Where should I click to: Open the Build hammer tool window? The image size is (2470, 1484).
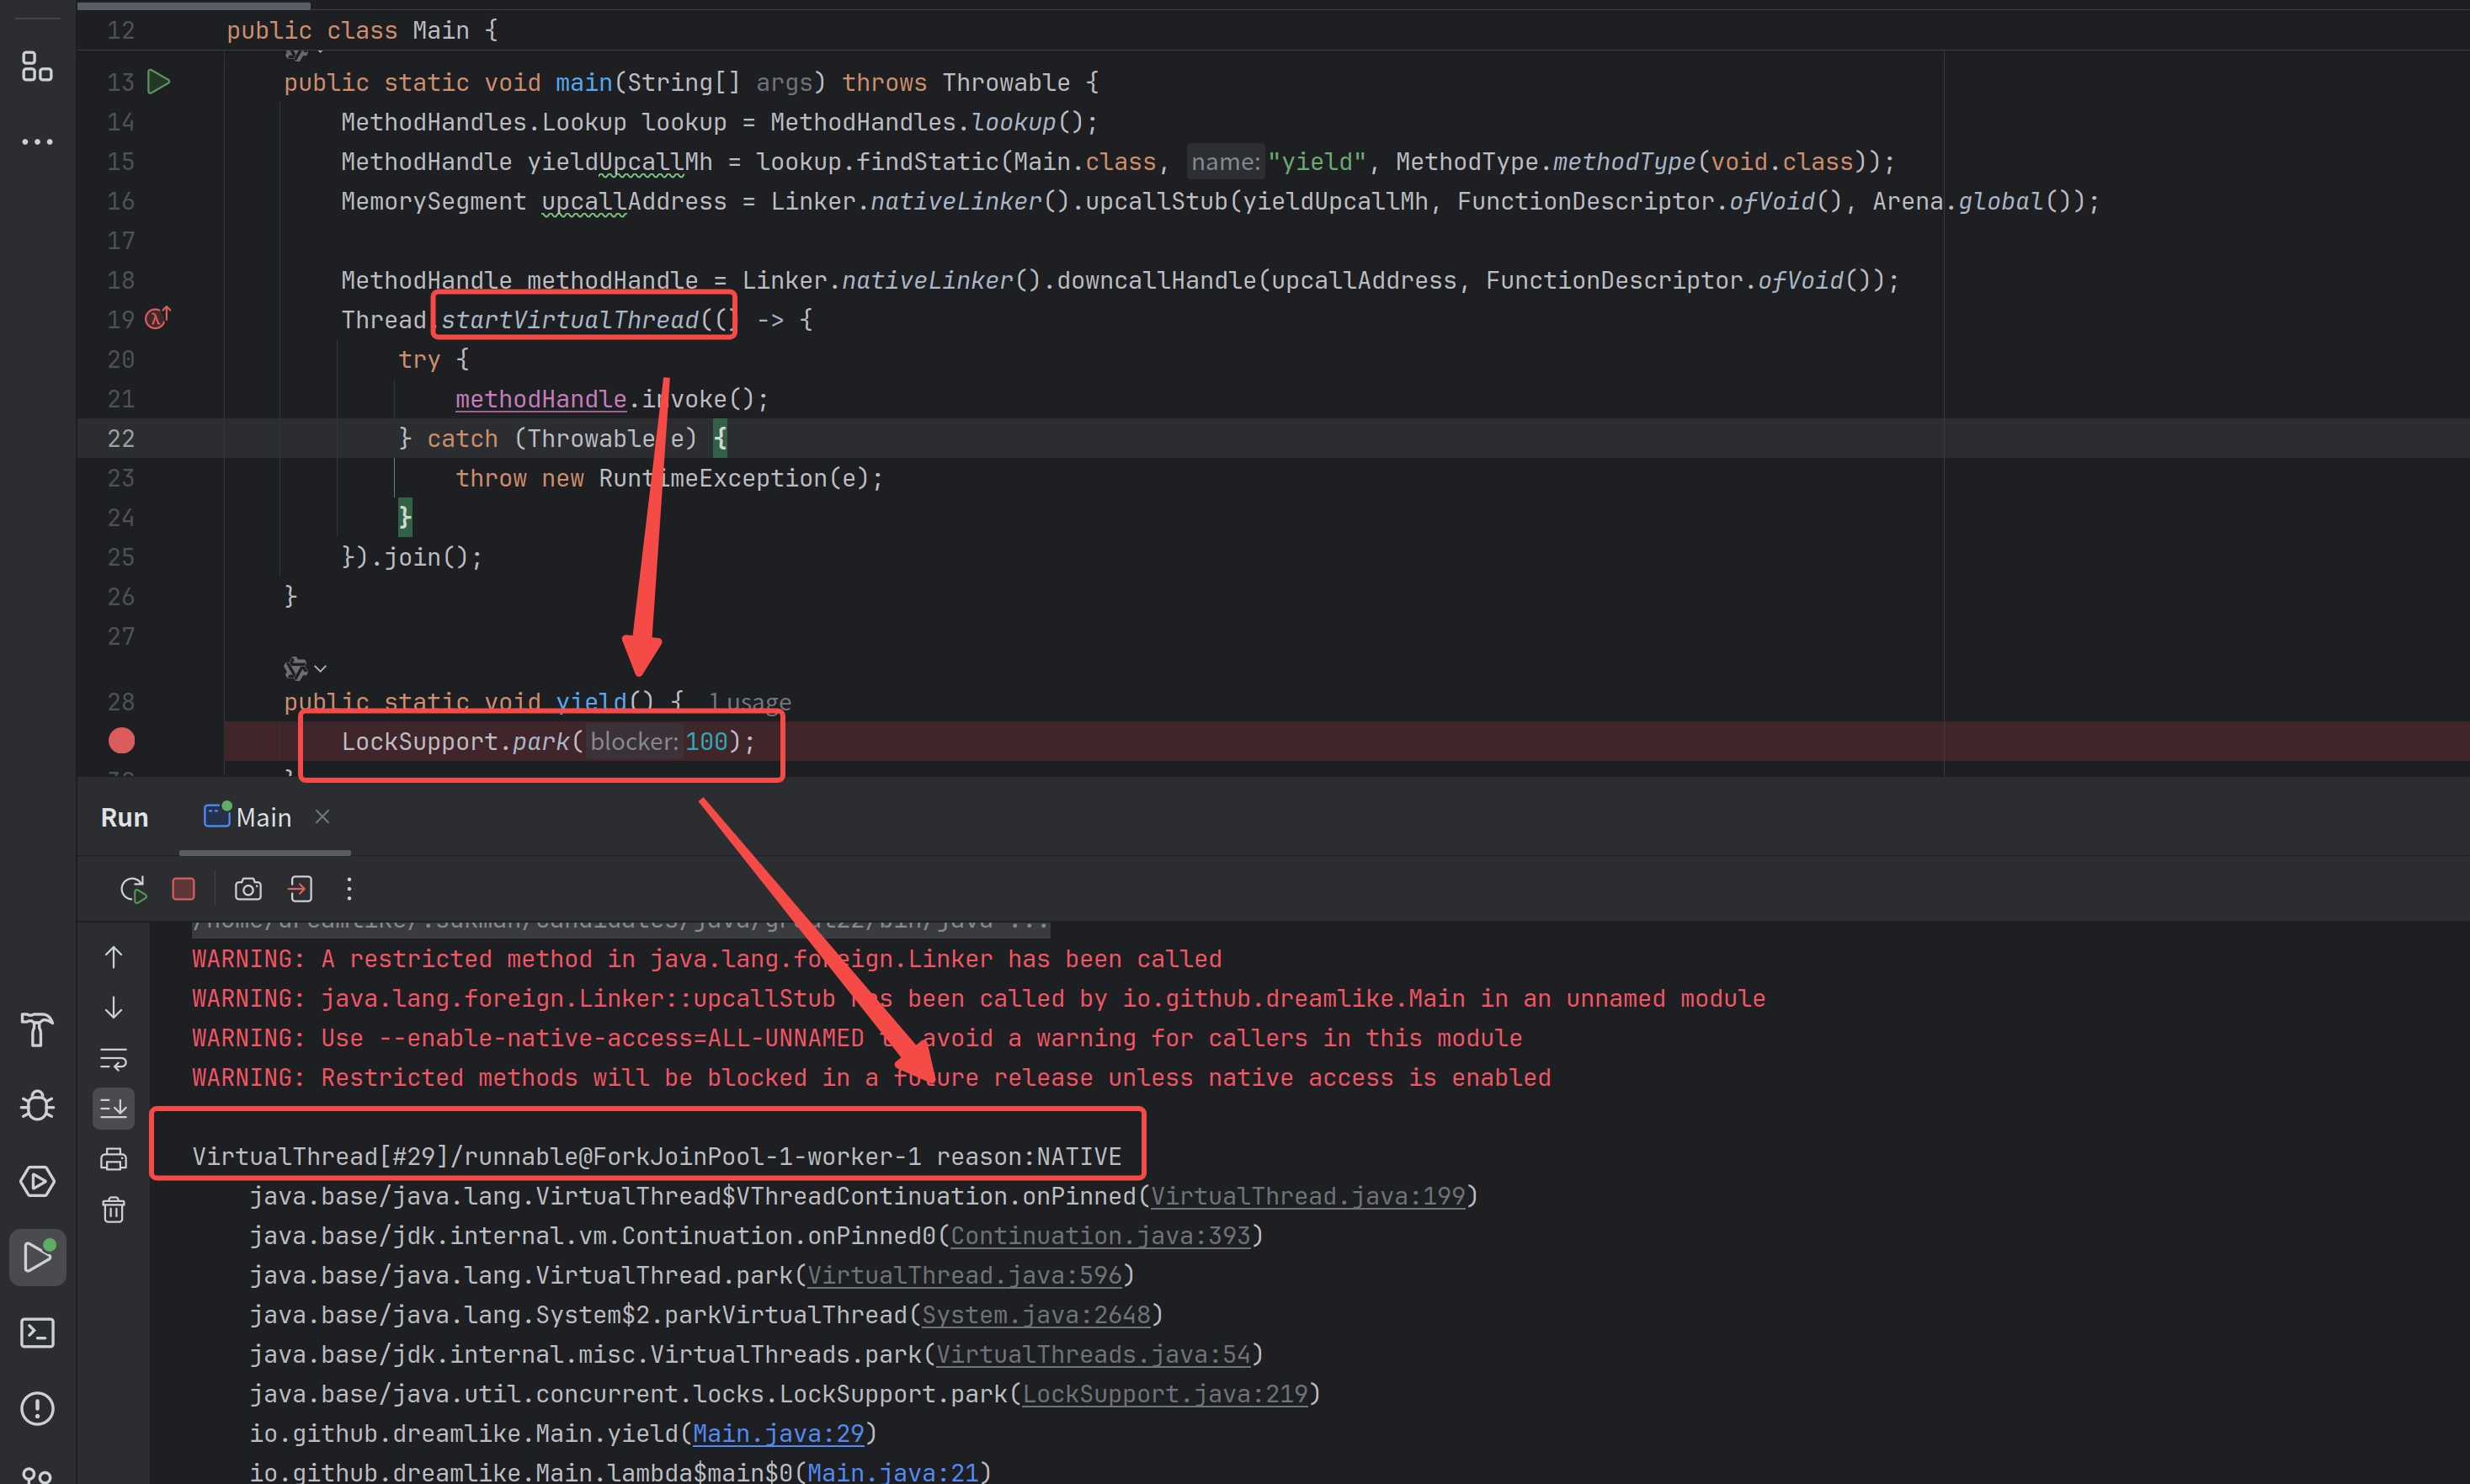pyautogui.click(x=37, y=1029)
